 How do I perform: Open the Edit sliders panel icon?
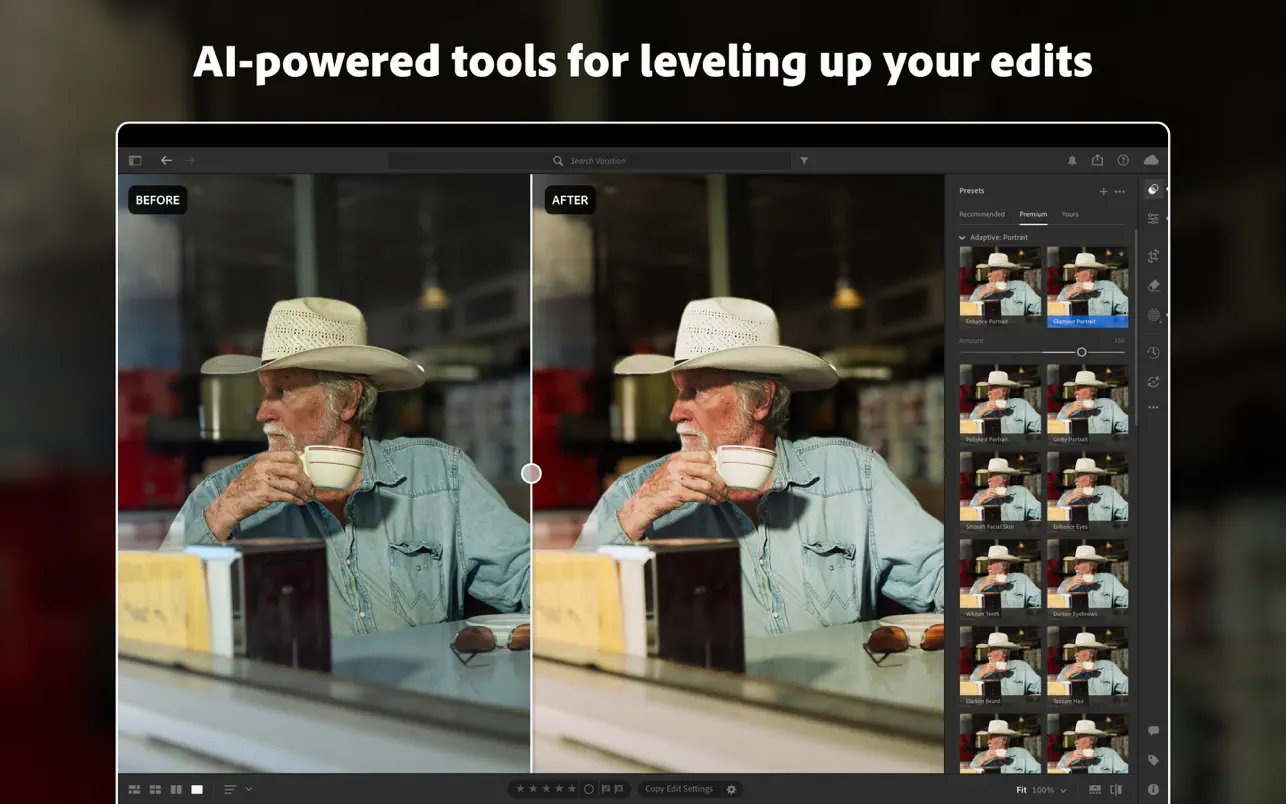1153,218
